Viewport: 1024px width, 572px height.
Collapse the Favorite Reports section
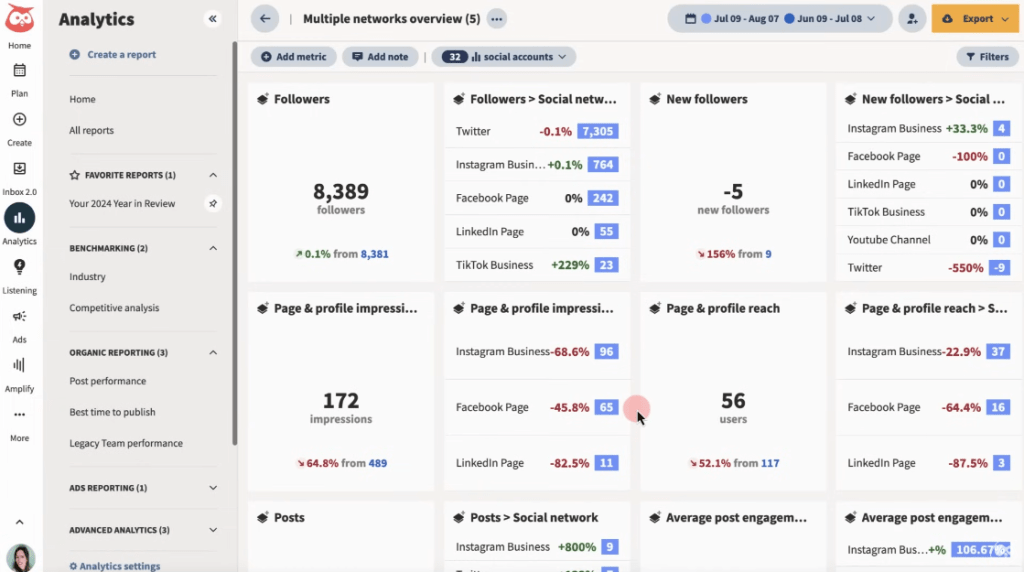pos(213,175)
